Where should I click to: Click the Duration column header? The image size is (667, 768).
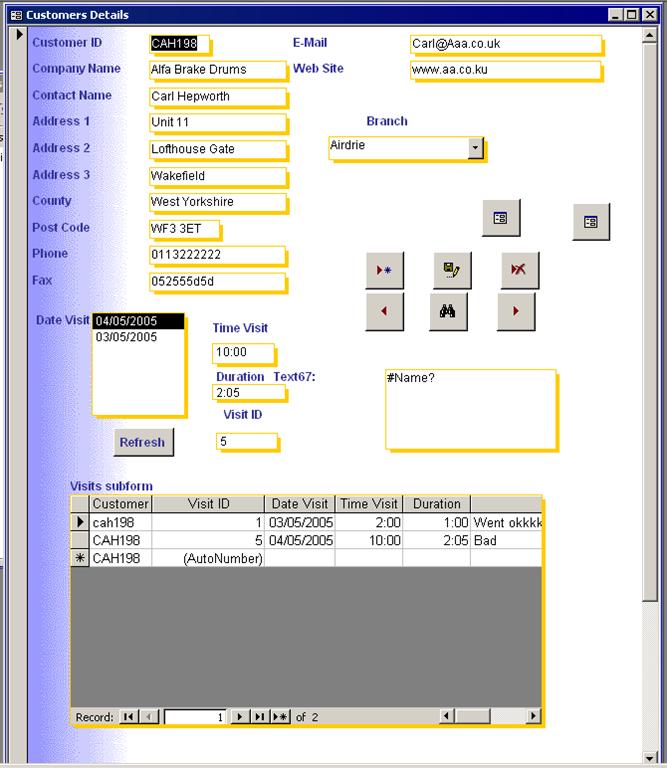tap(436, 504)
